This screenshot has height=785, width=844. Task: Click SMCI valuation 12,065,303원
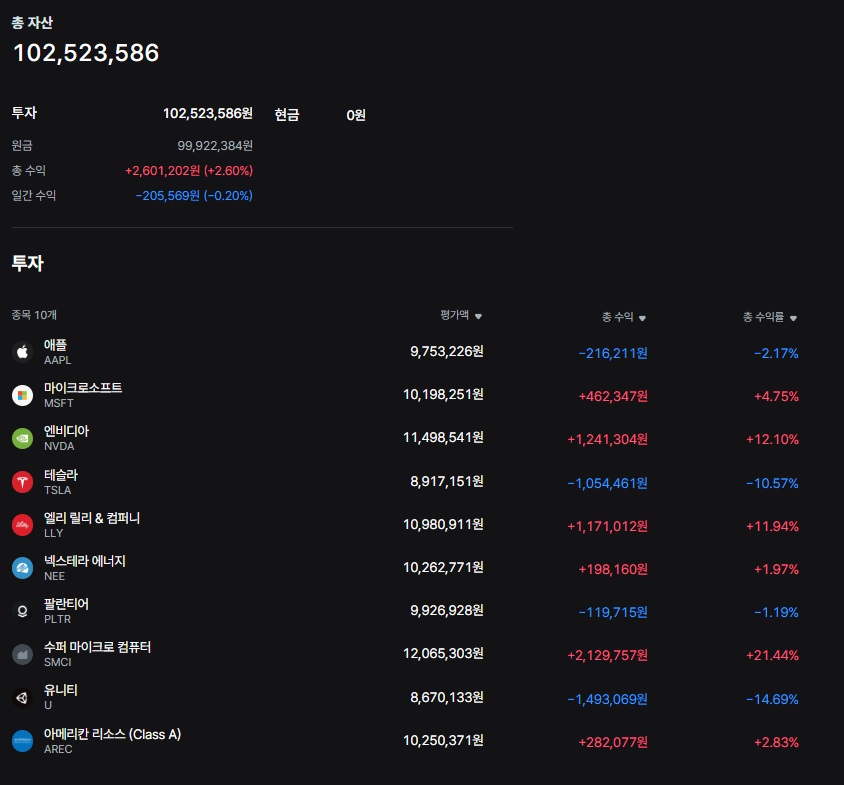pyautogui.click(x=444, y=654)
